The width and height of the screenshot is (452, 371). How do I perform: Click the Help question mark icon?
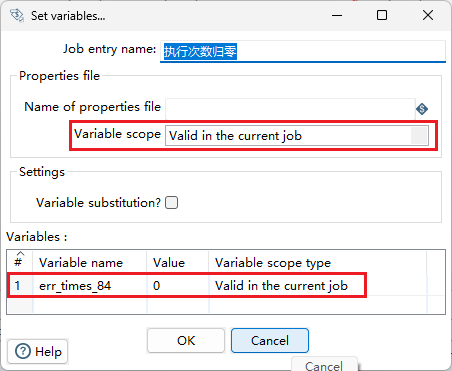click(23, 351)
